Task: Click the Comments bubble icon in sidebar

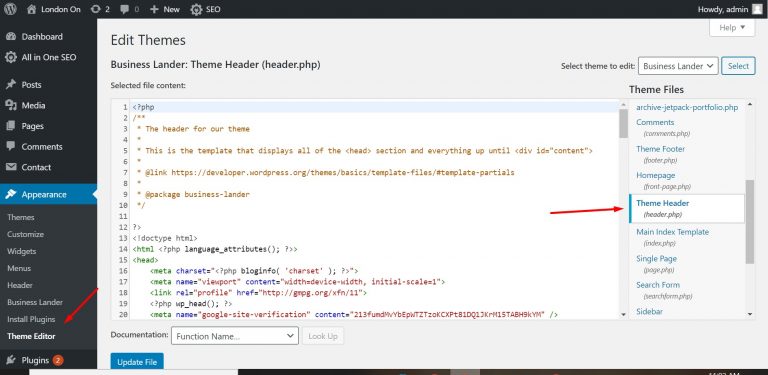Action: [11, 146]
